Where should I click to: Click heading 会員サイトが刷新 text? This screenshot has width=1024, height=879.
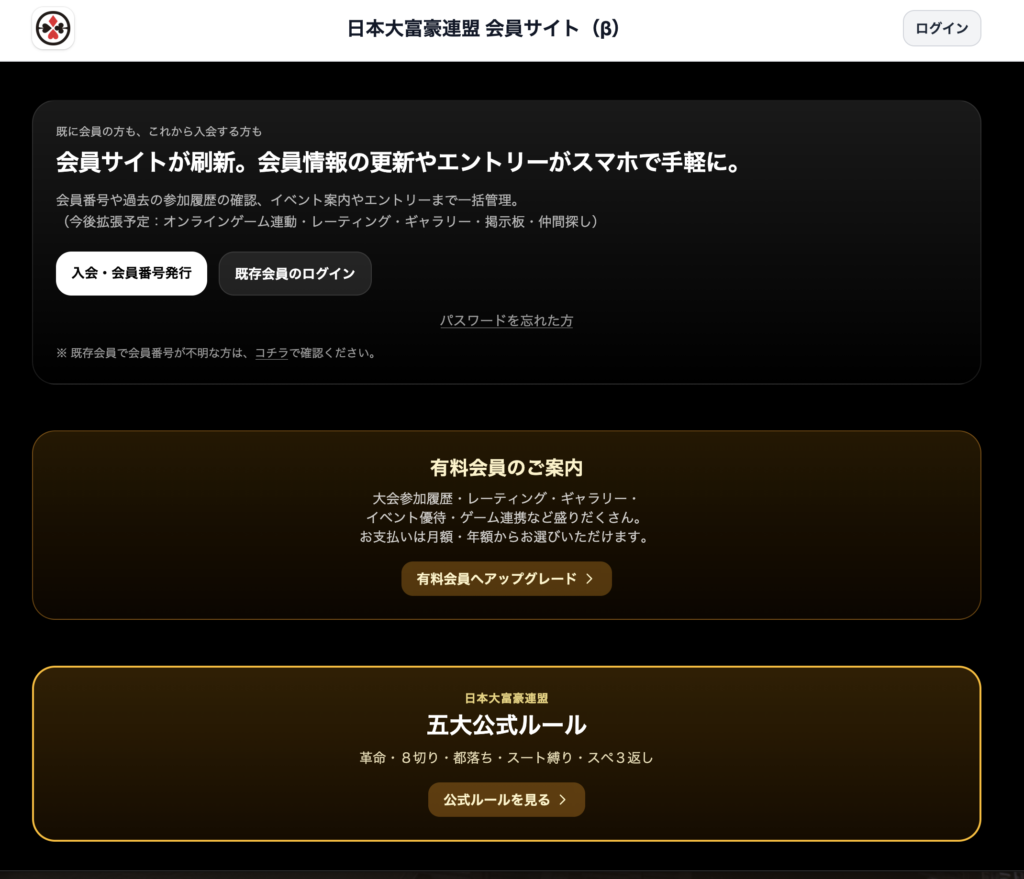point(398,162)
